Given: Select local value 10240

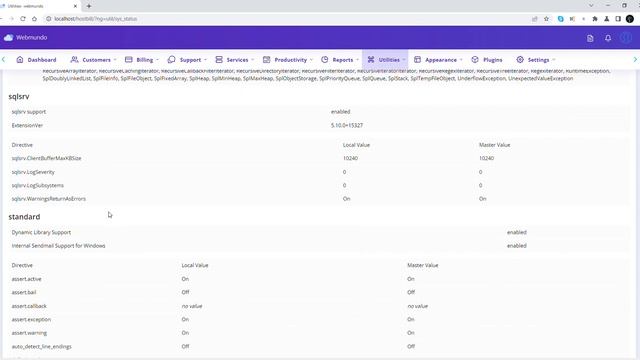Looking at the screenshot, I should click(x=350, y=158).
